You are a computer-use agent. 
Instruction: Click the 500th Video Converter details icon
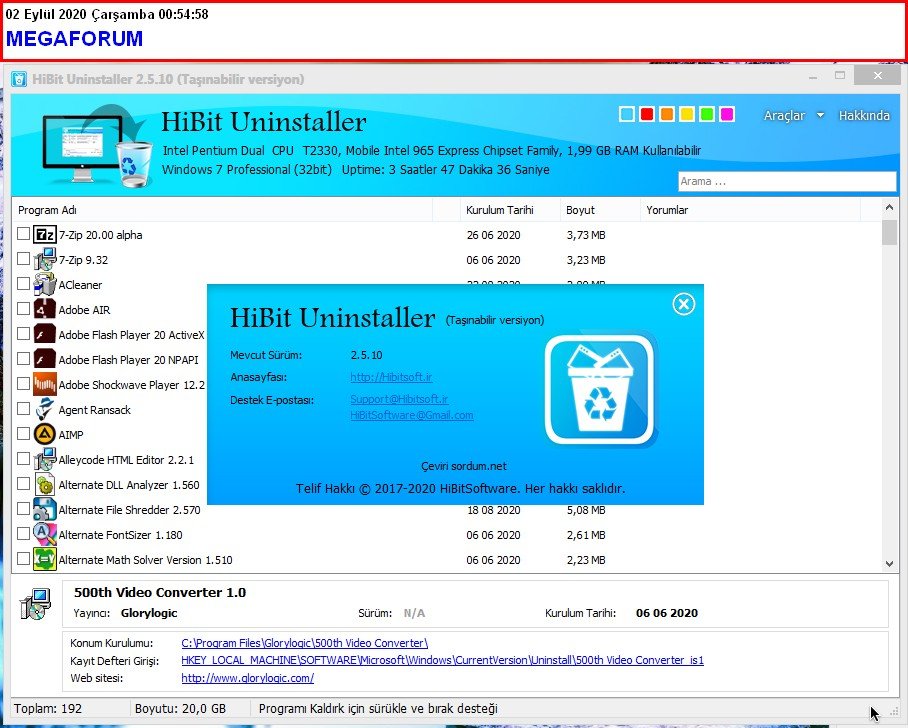(x=35, y=604)
